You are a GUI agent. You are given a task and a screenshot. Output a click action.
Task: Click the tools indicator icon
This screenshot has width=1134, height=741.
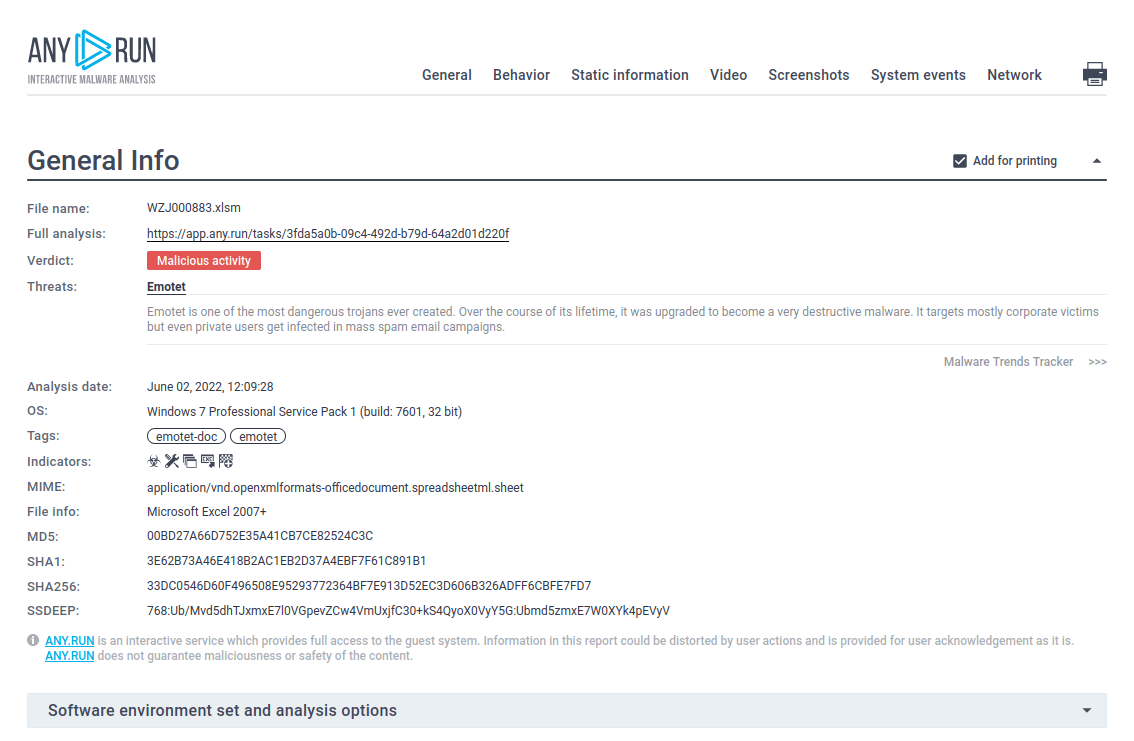coord(171,460)
